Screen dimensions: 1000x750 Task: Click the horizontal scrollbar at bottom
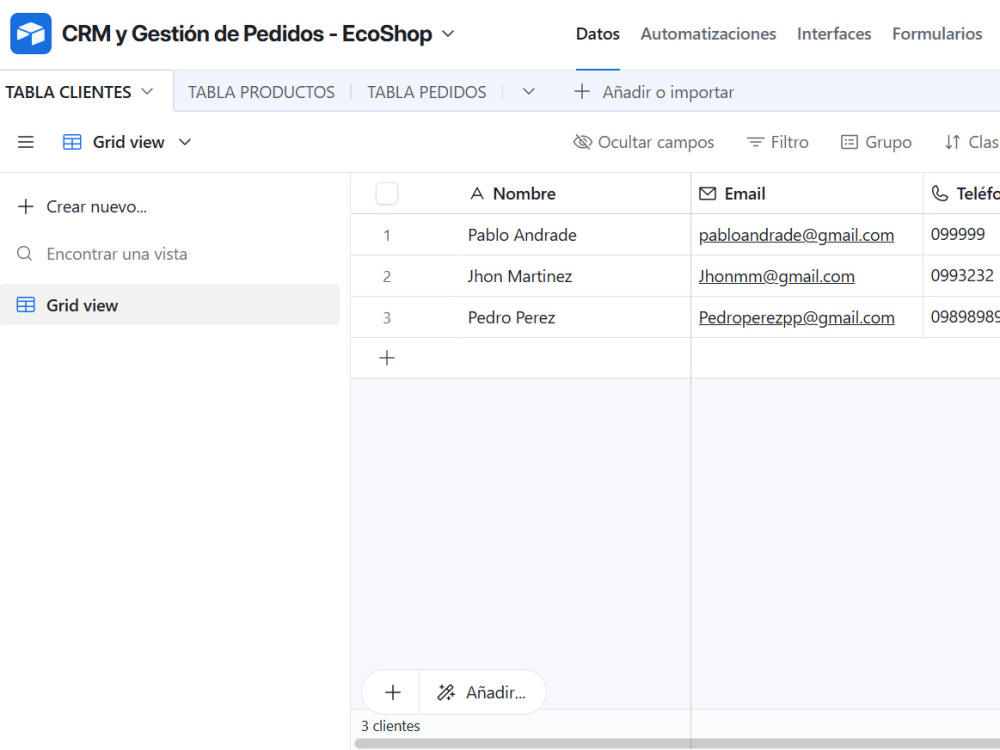pyautogui.click(x=677, y=744)
